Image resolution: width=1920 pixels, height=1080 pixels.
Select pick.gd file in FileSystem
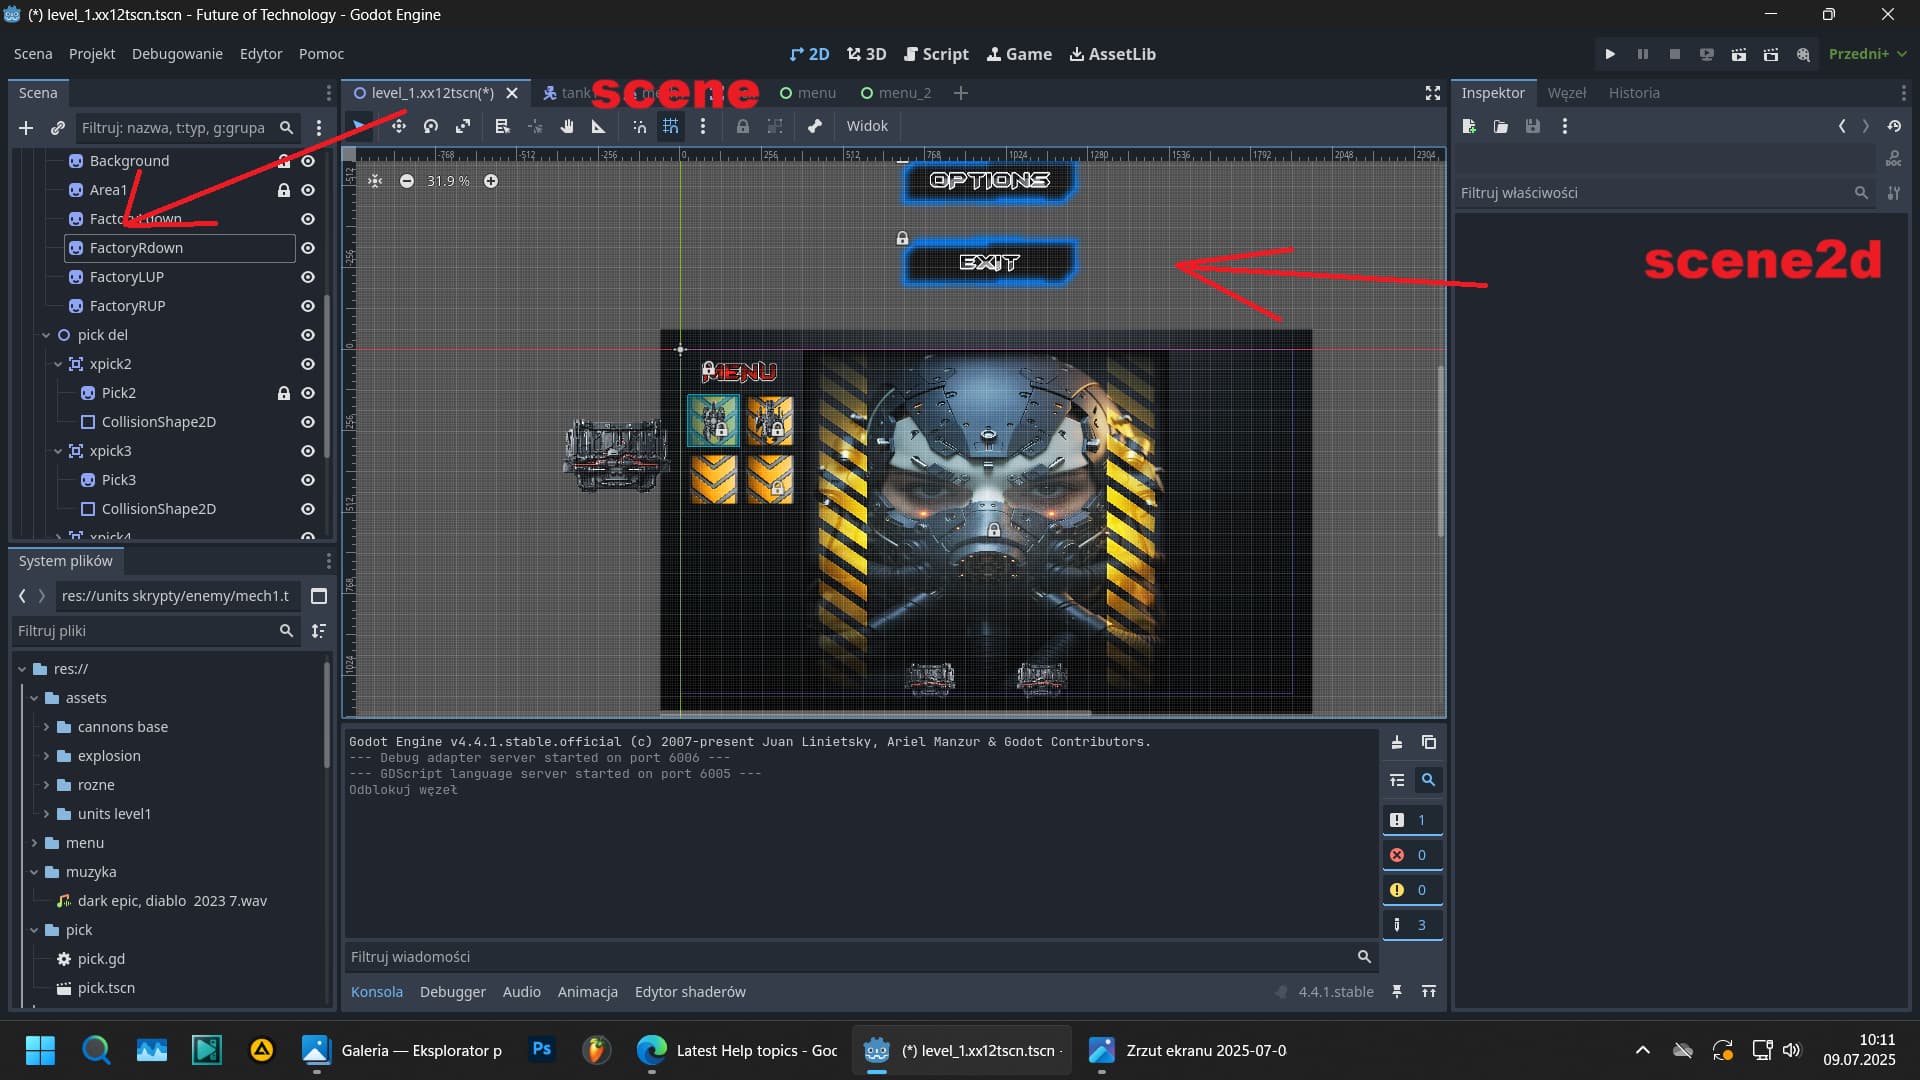coord(101,959)
